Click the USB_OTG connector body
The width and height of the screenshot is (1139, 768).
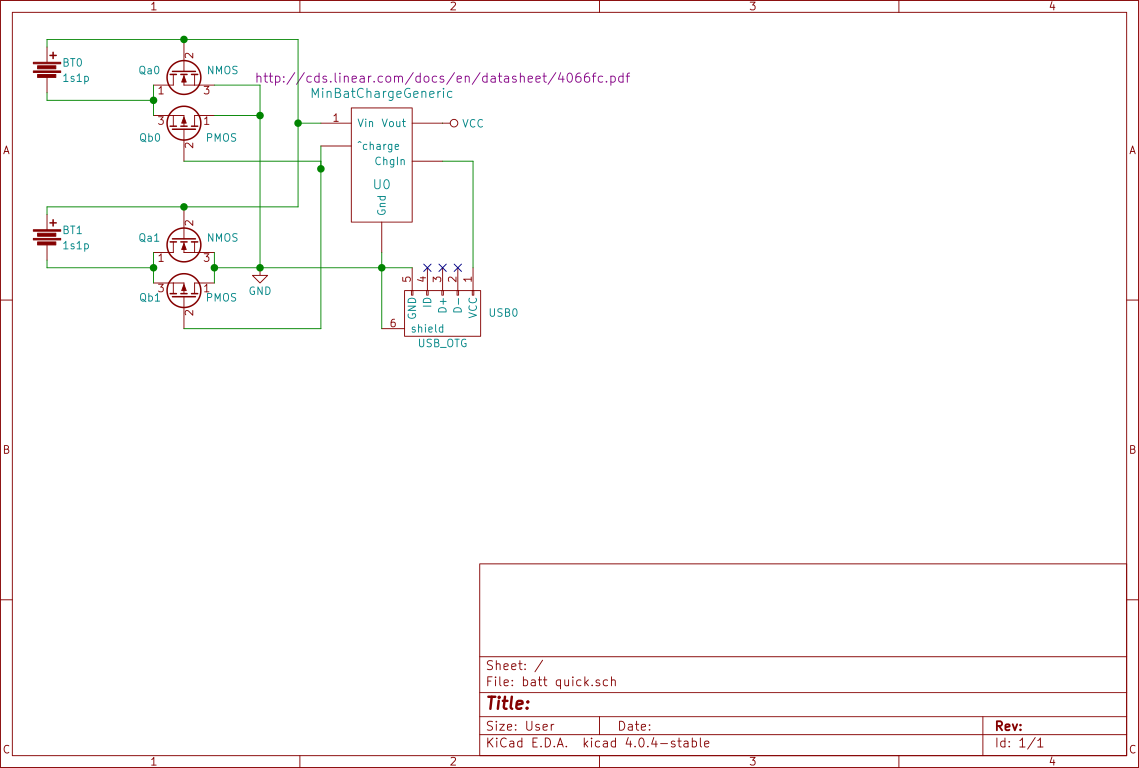pyautogui.click(x=442, y=314)
